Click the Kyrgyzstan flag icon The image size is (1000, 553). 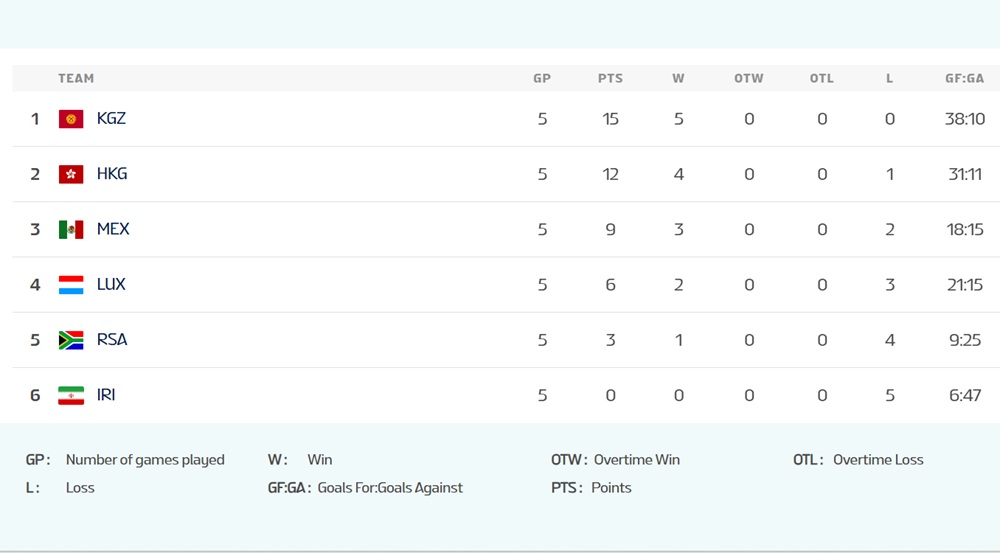tap(70, 119)
